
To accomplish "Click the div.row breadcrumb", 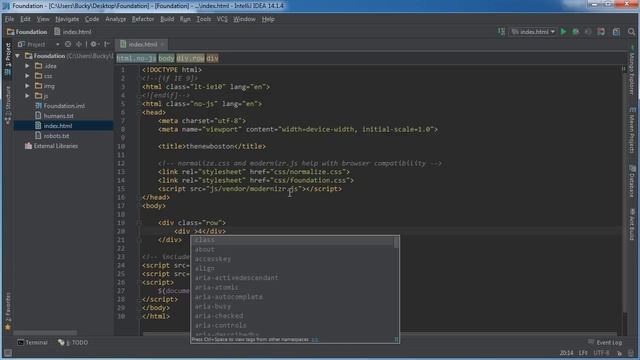I will point(190,58).
